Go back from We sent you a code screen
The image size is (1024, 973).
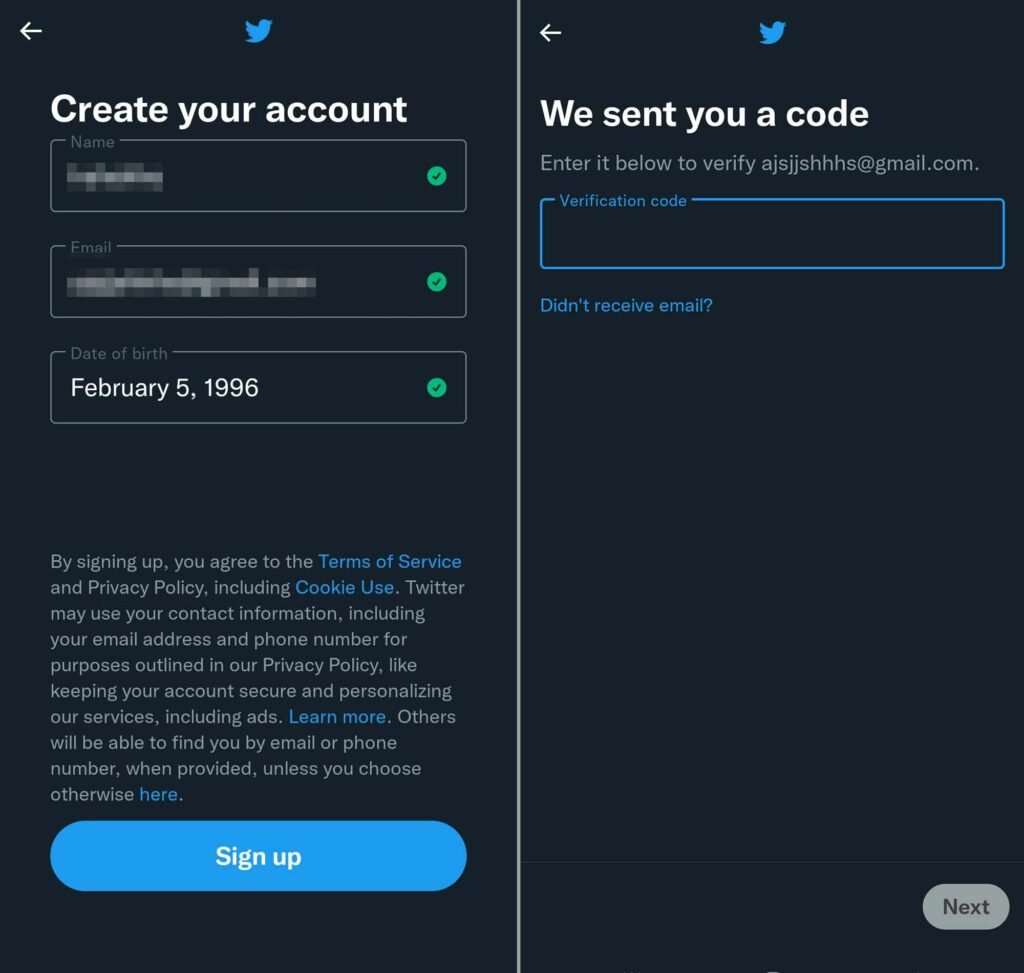pos(551,32)
